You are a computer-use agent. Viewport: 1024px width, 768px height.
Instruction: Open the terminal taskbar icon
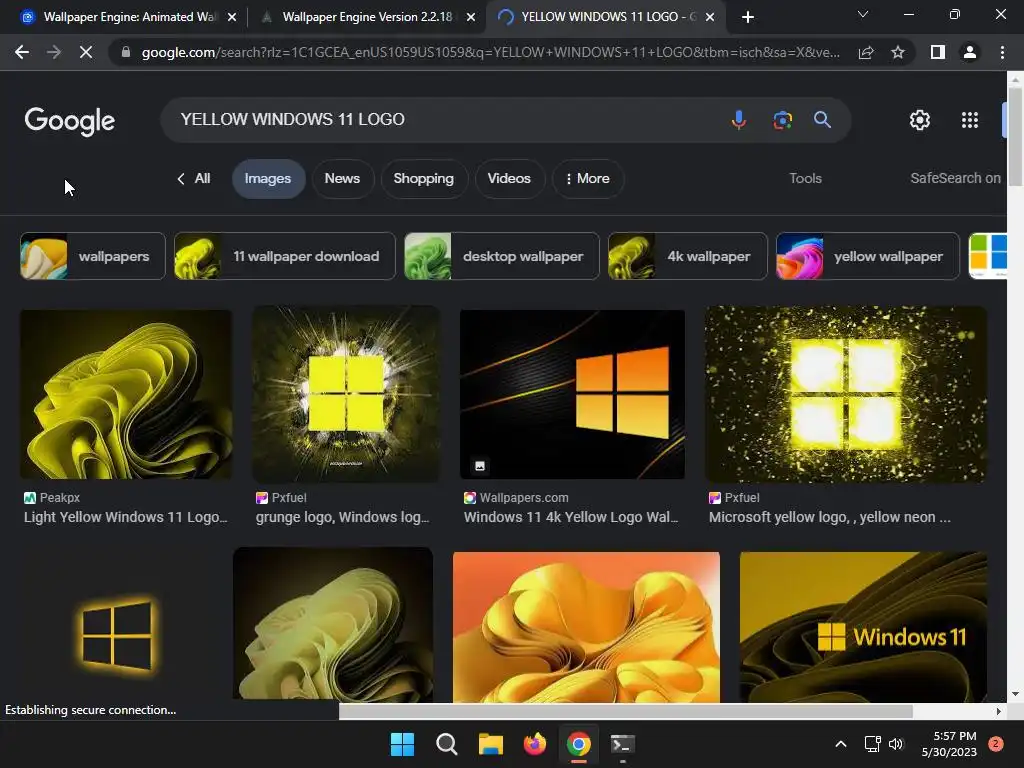pyautogui.click(x=622, y=744)
